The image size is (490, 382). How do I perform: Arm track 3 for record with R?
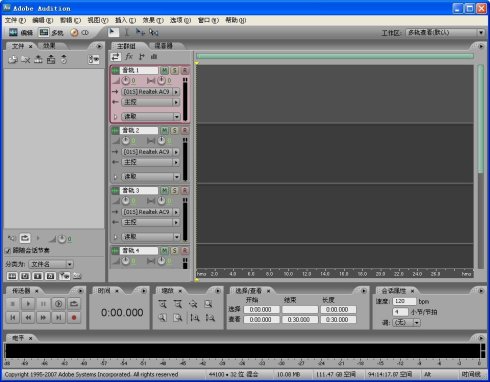[184, 190]
